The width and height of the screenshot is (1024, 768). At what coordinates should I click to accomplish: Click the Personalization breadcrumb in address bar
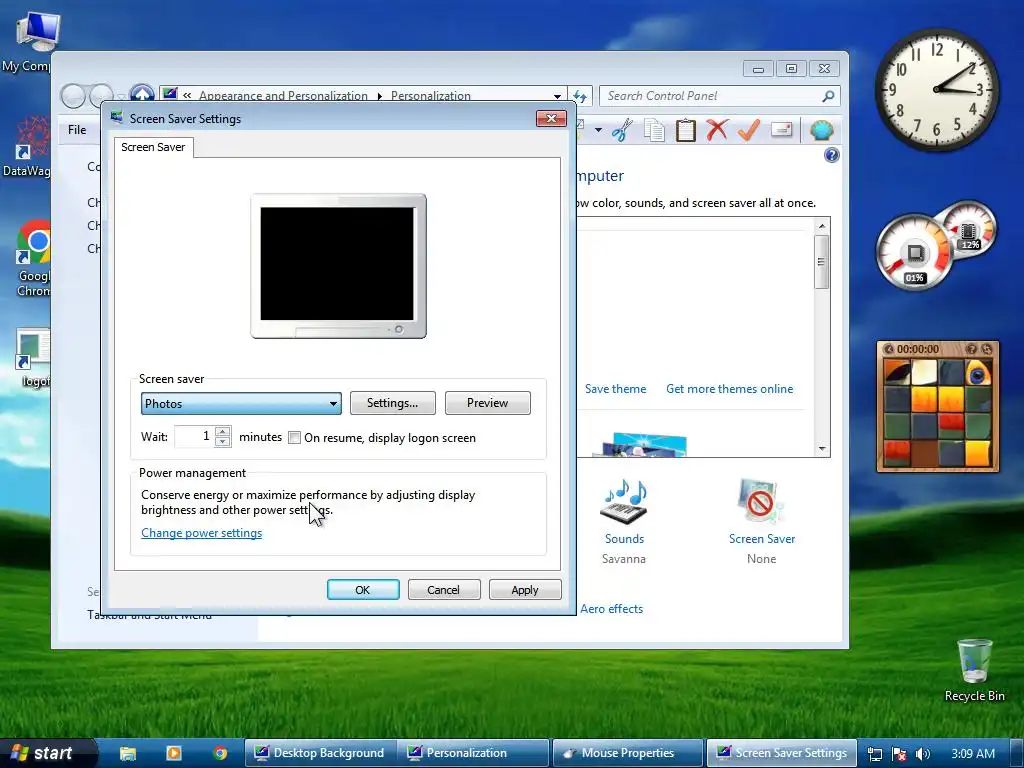[x=430, y=96]
